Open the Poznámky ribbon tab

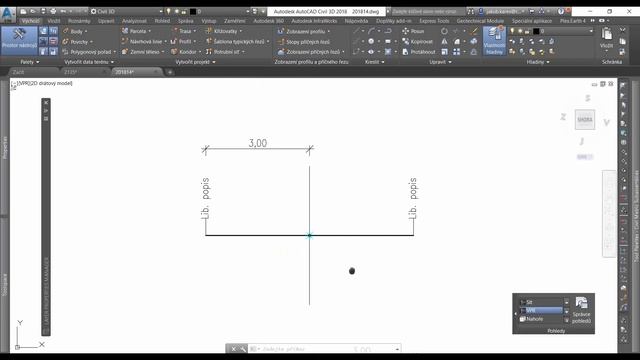tap(79, 21)
